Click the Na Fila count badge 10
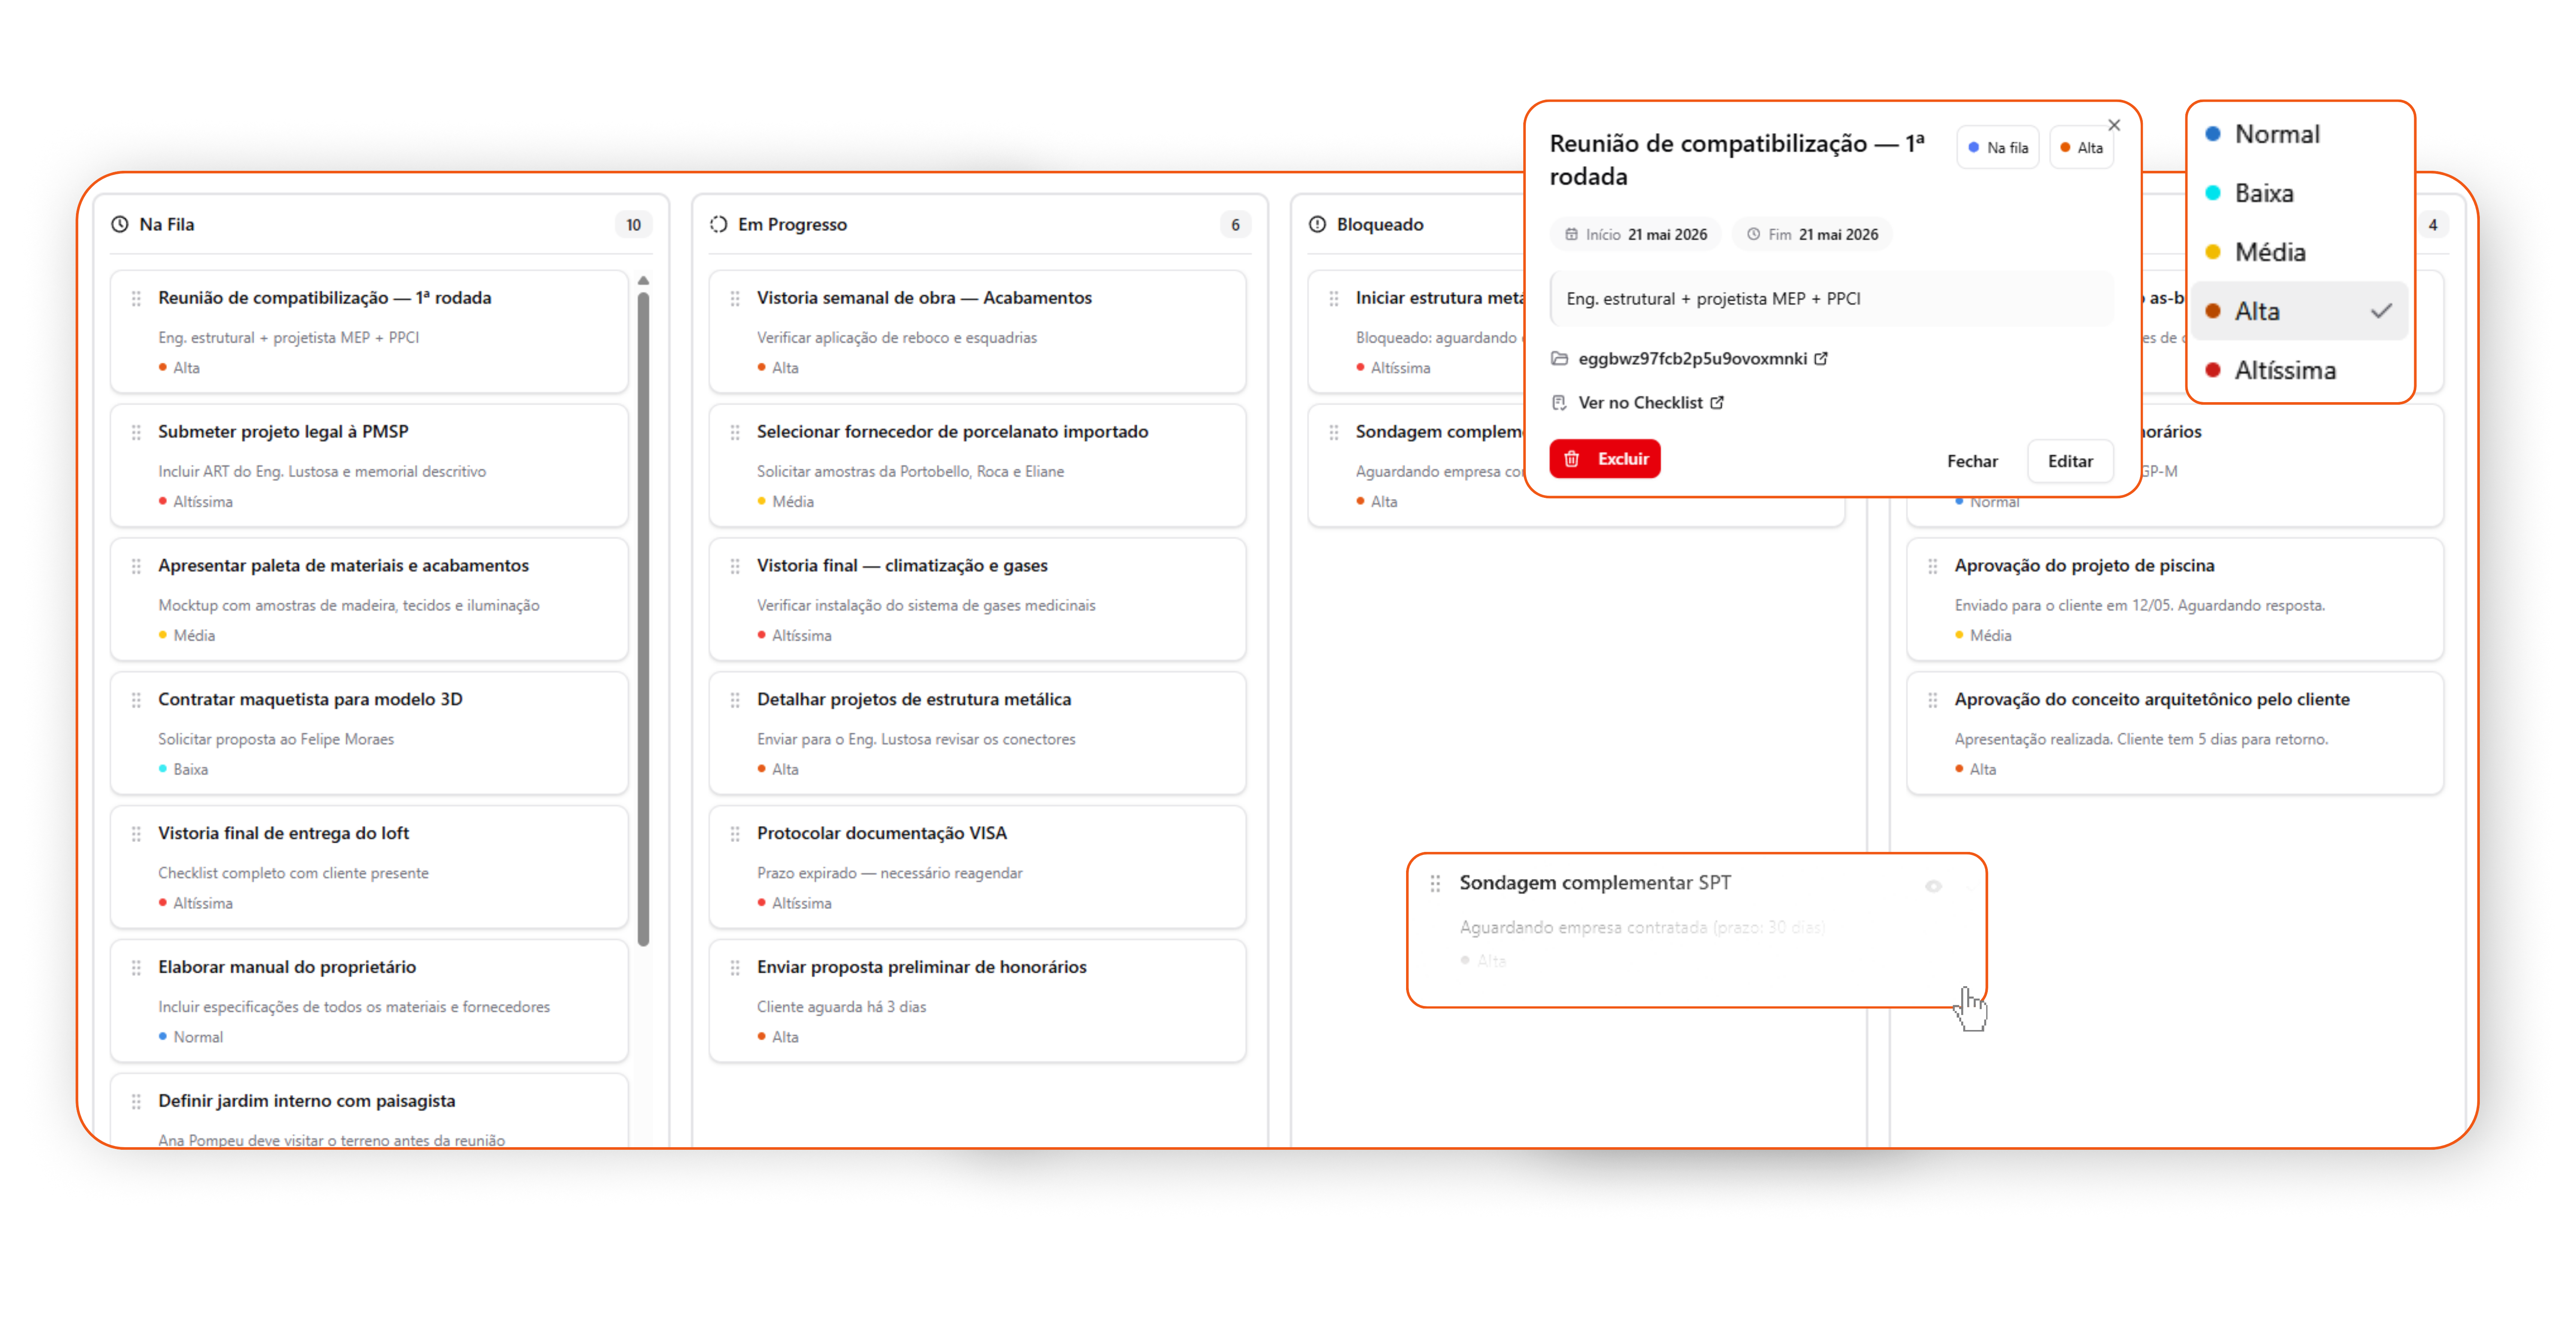The width and height of the screenshot is (2576, 1321). (x=633, y=224)
